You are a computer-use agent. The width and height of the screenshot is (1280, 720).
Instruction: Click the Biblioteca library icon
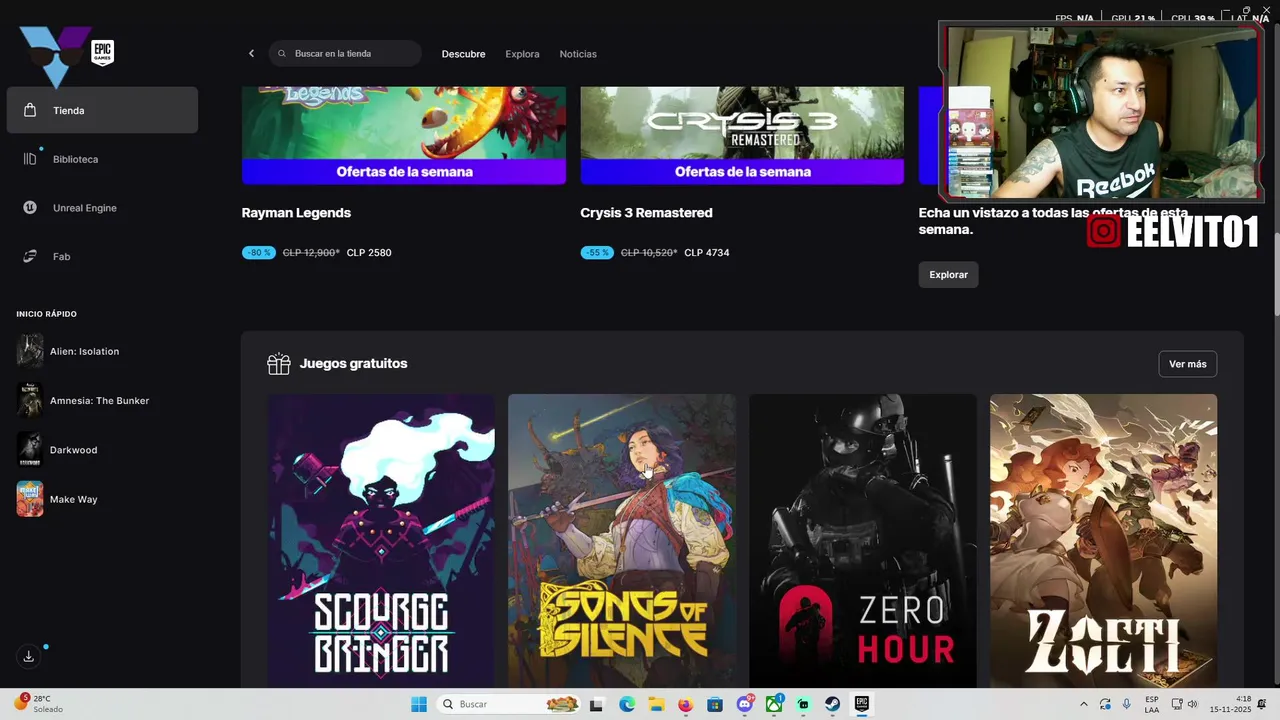point(30,159)
